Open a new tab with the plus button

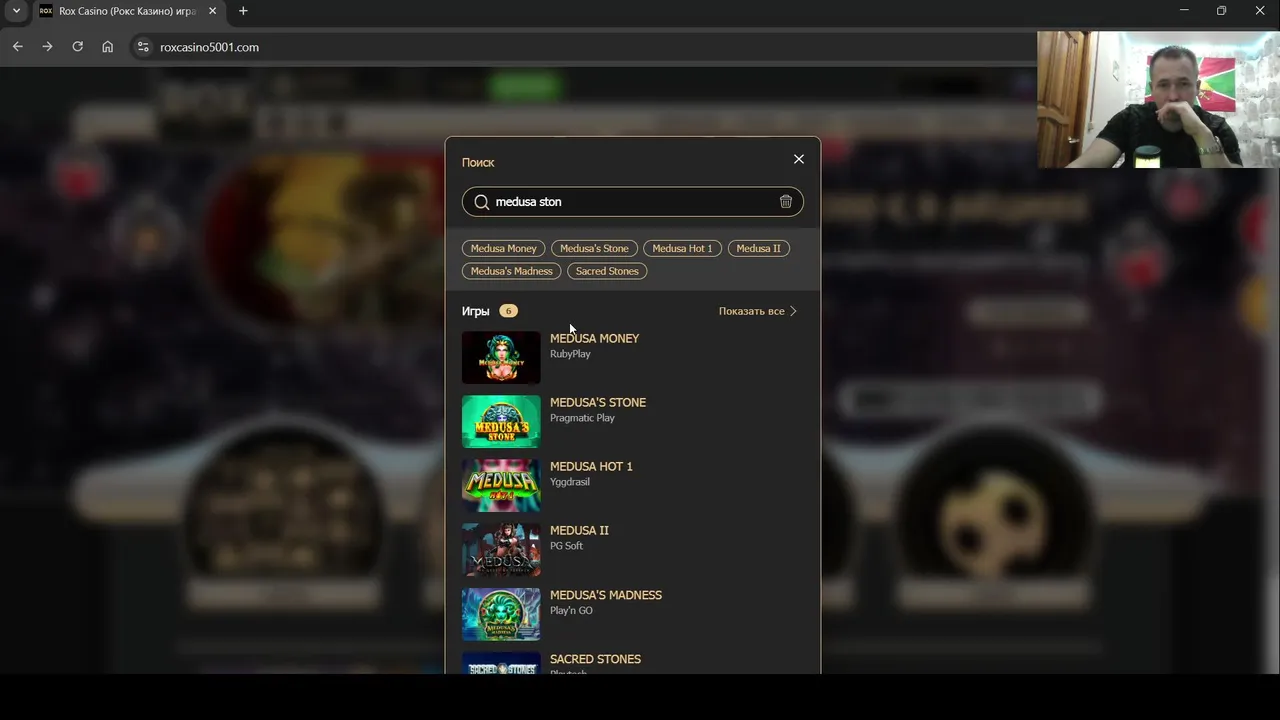click(243, 11)
